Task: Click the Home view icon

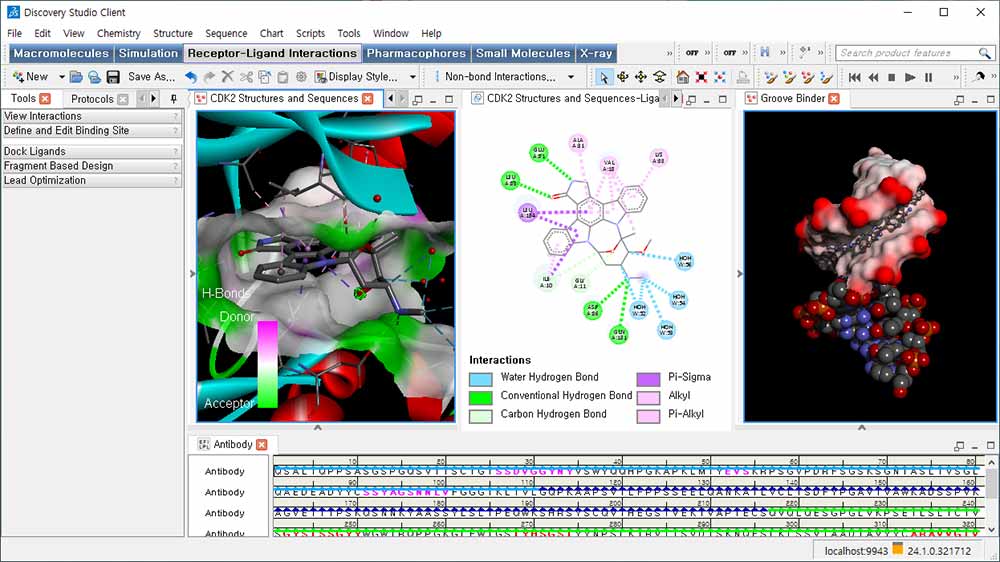Action: 682,77
